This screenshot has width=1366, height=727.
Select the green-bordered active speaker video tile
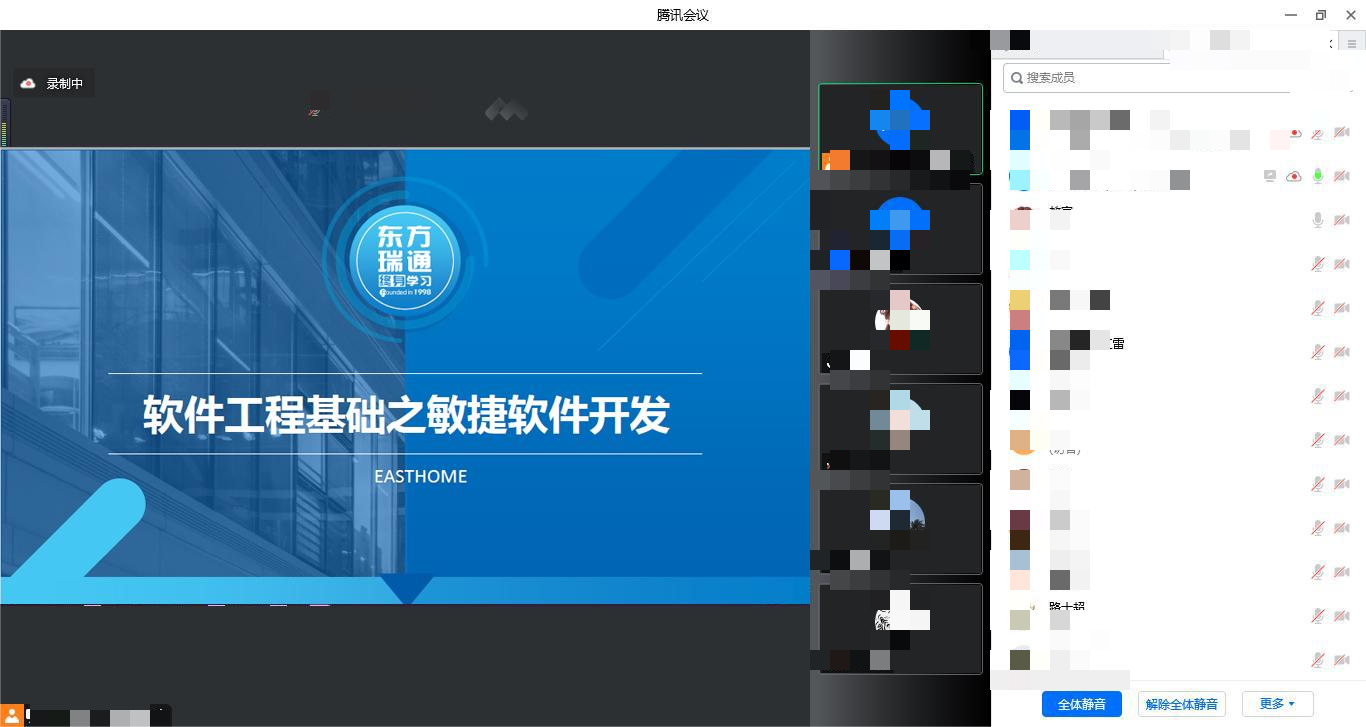tap(900, 128)
